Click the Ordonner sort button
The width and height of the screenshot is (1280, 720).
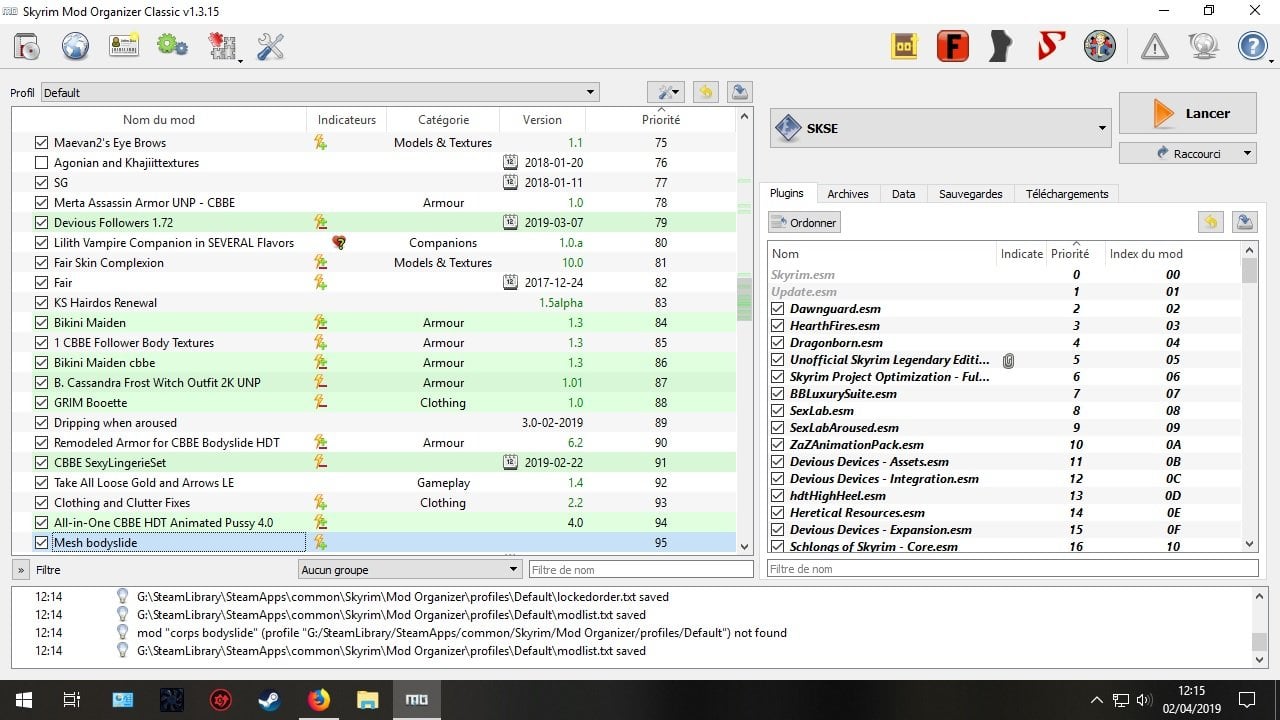[x=804, y=222]
